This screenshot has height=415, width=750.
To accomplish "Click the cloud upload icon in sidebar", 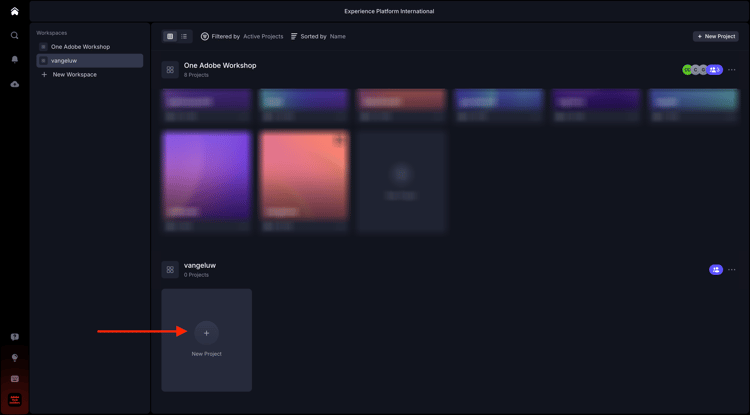I will (15, 84).
